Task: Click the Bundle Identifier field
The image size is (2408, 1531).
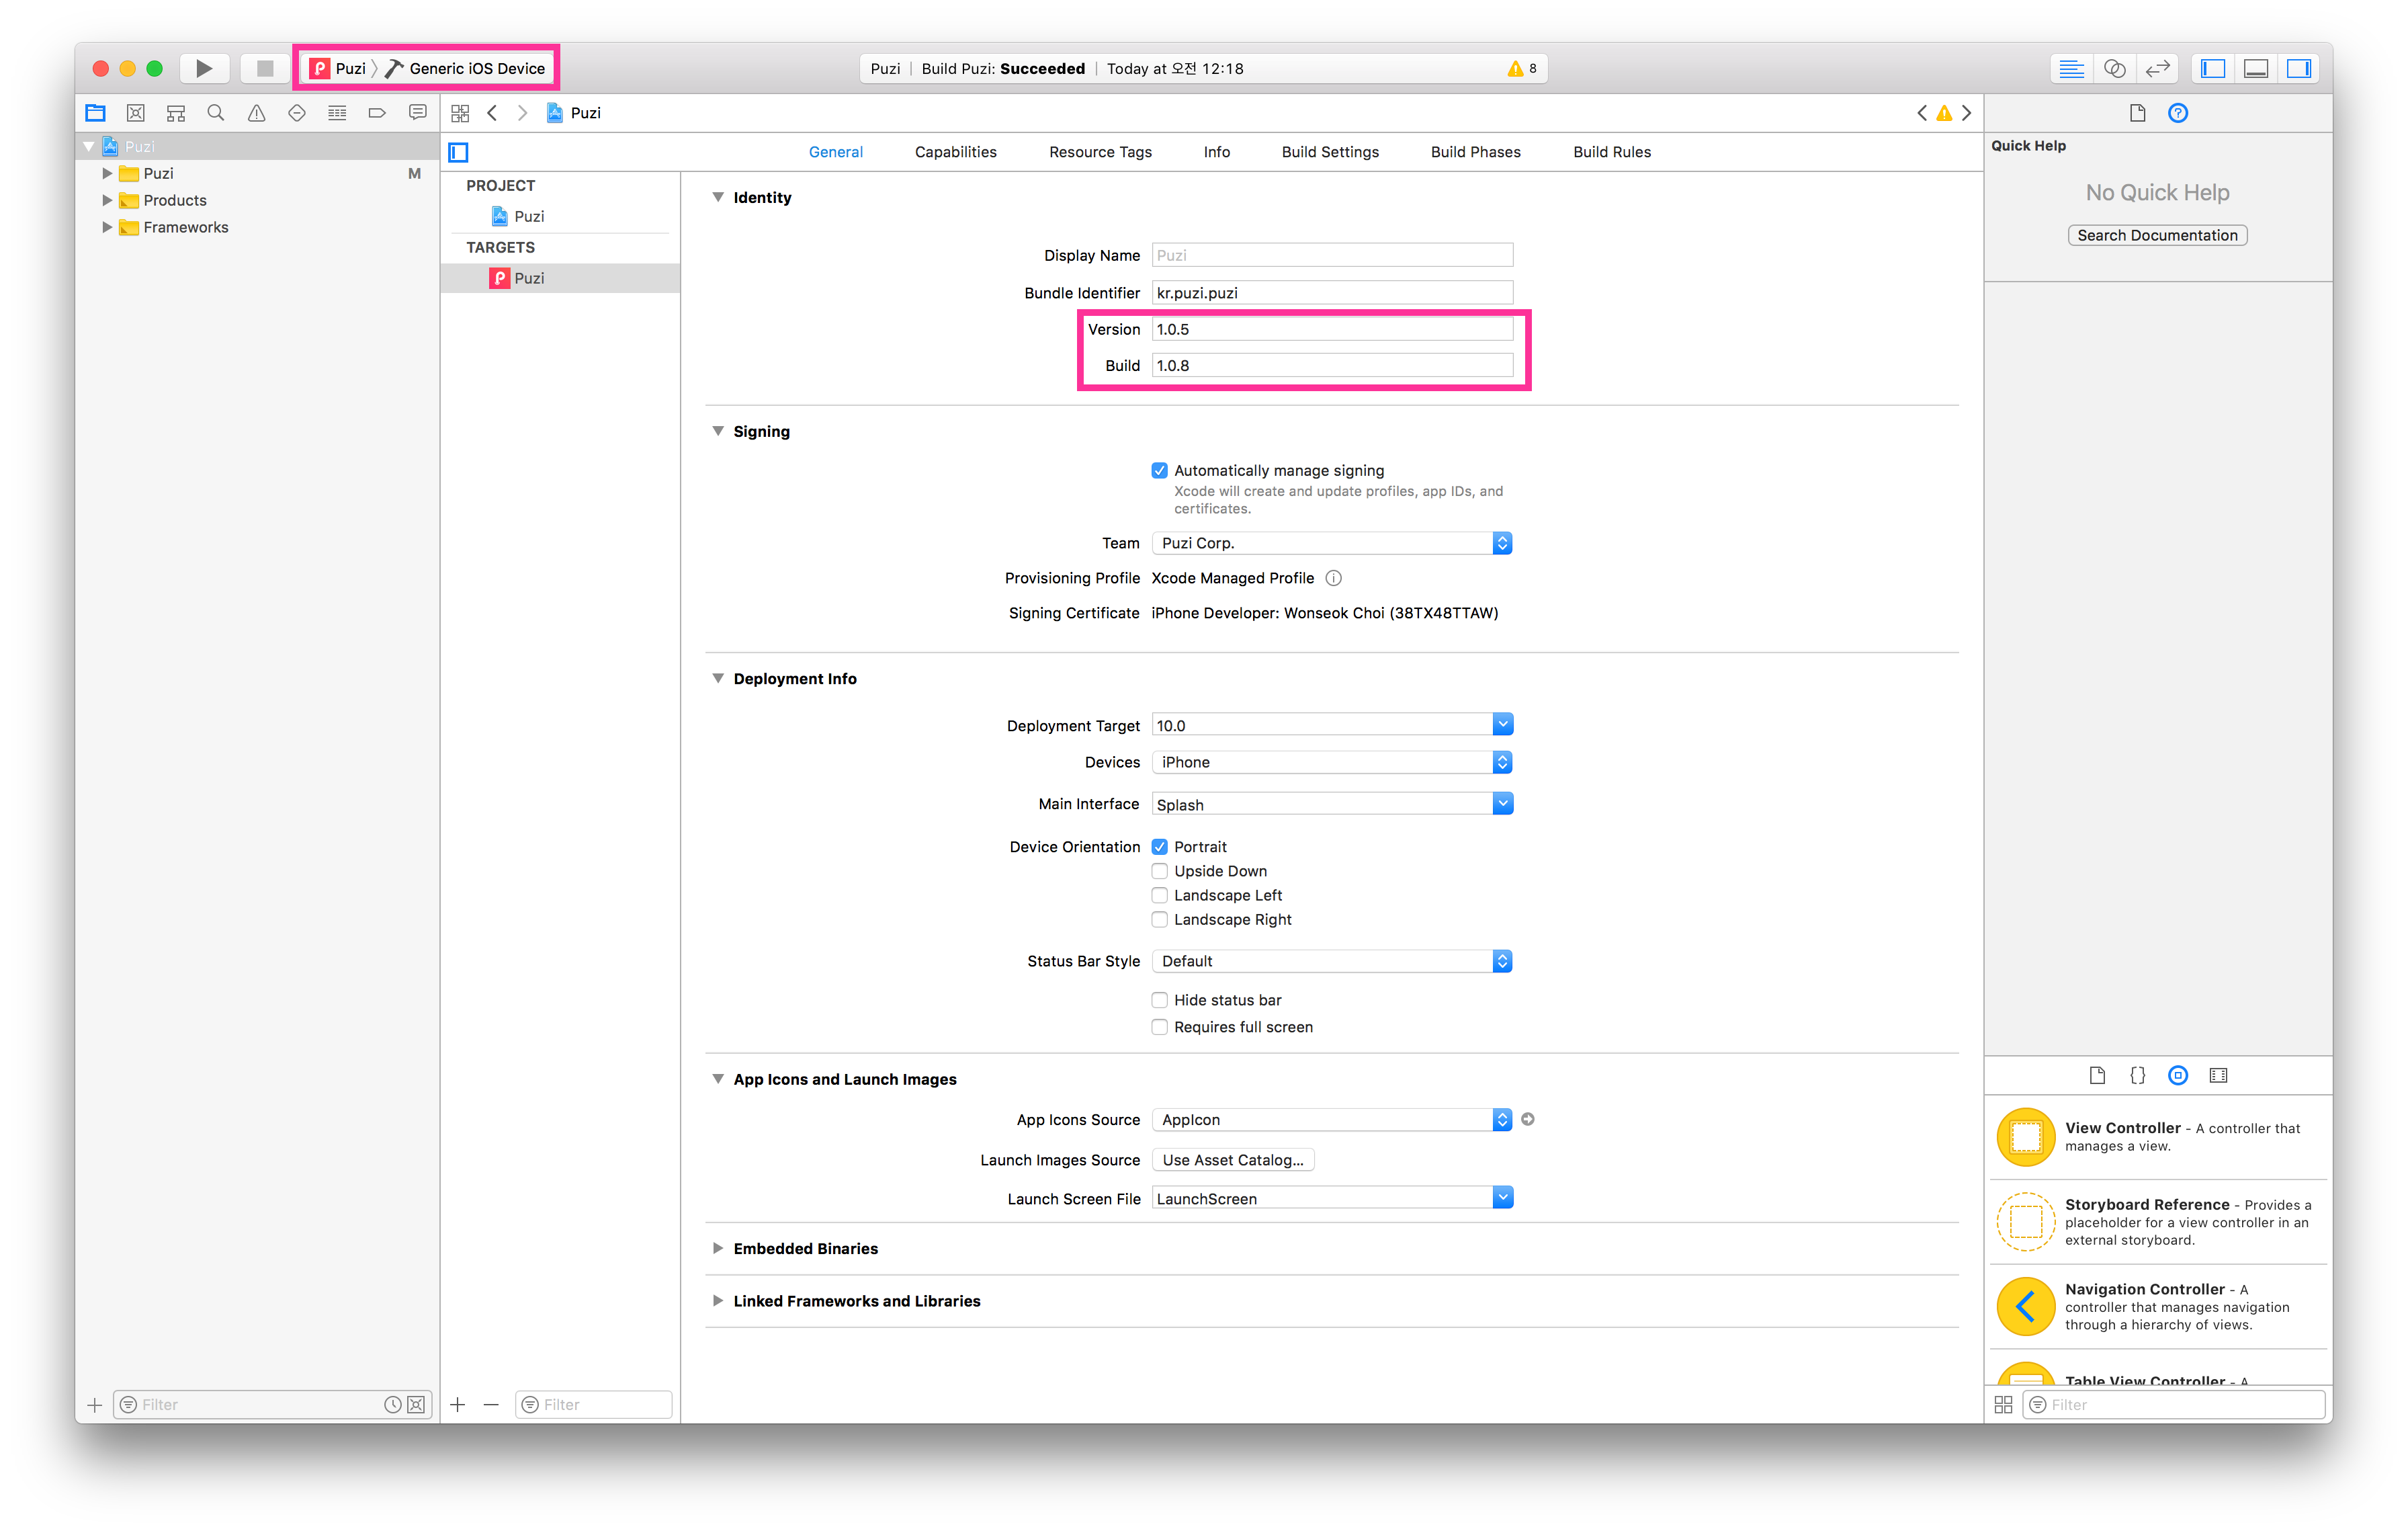Action: pos(1332,293)
